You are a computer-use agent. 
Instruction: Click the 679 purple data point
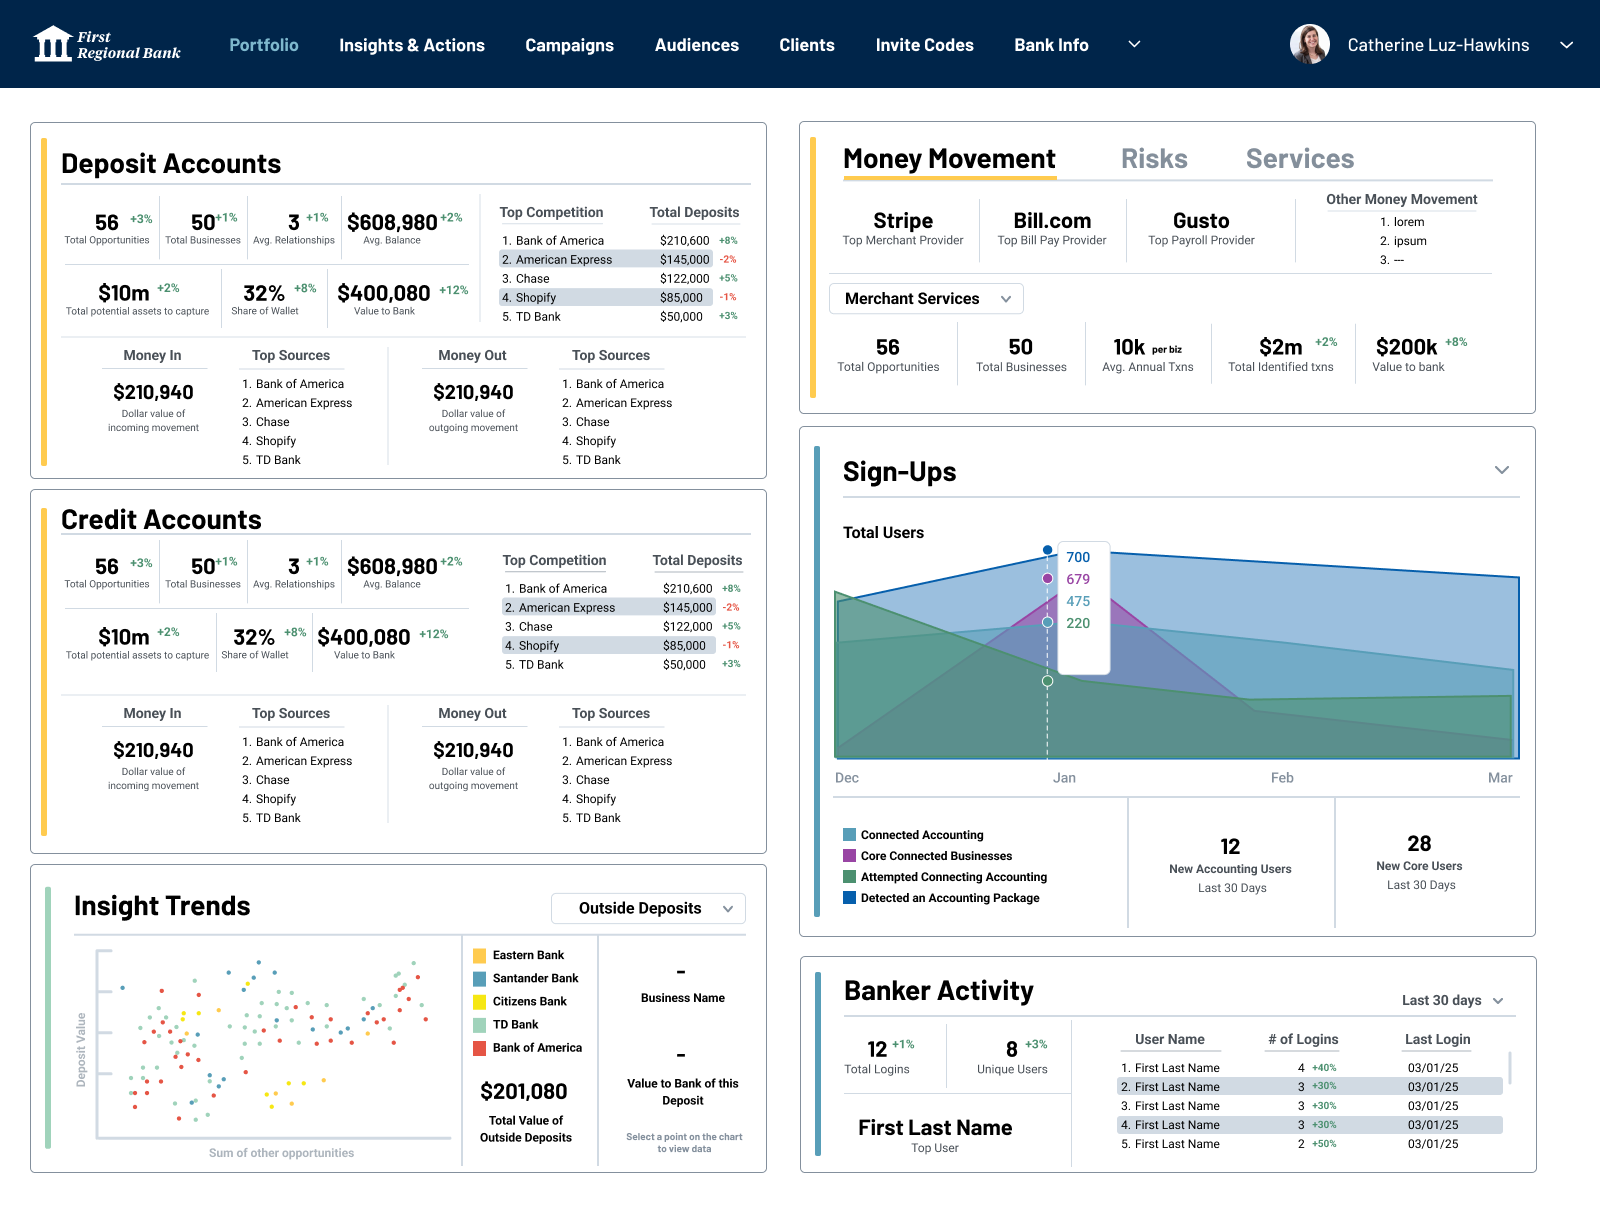click(1047, 578)
